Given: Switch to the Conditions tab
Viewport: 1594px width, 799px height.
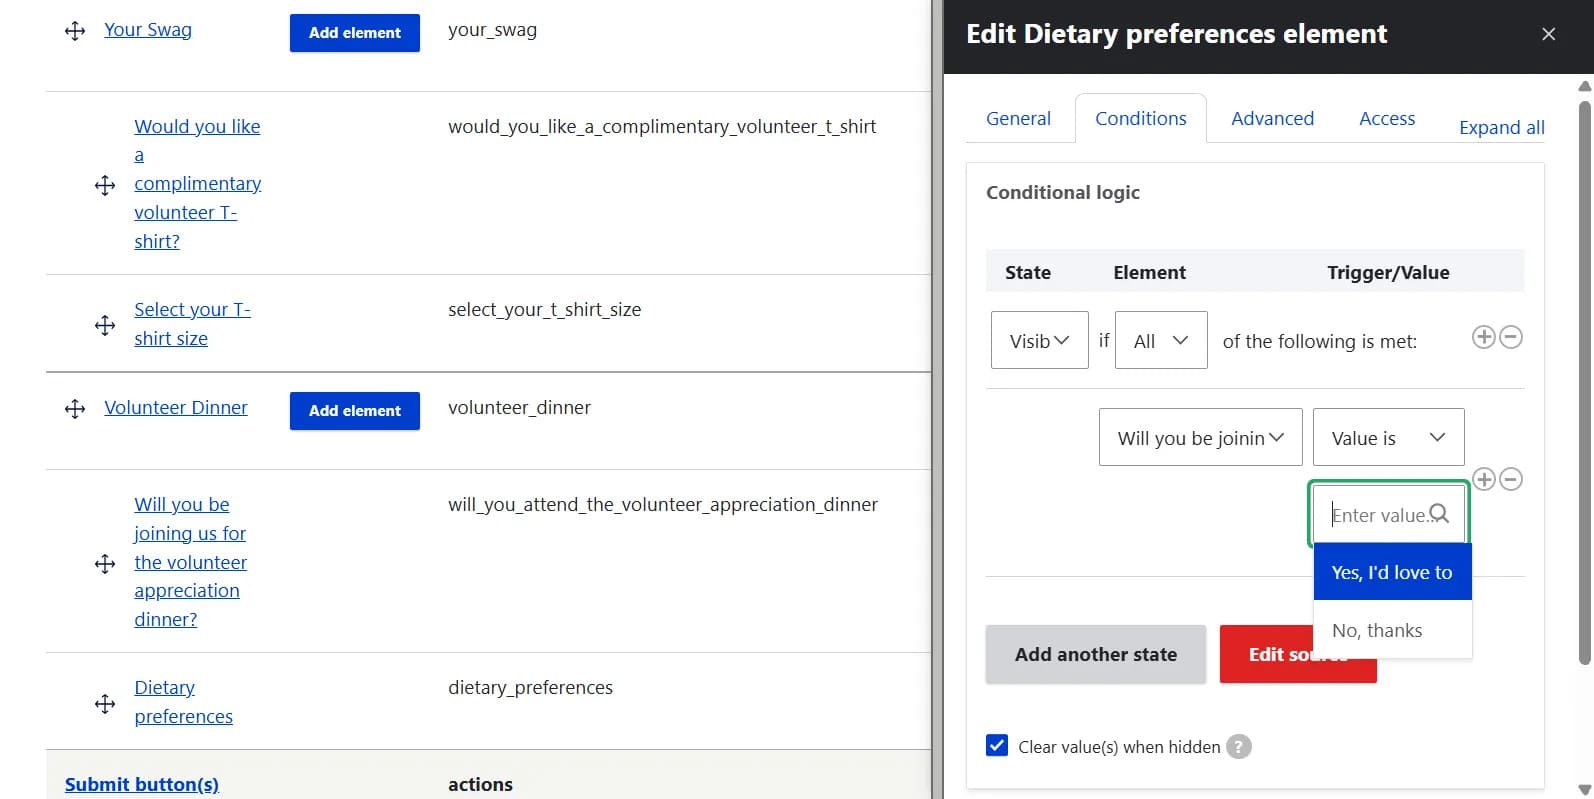Looking at the screenshot, I should pyautogui.click(x=1141, y=118).
